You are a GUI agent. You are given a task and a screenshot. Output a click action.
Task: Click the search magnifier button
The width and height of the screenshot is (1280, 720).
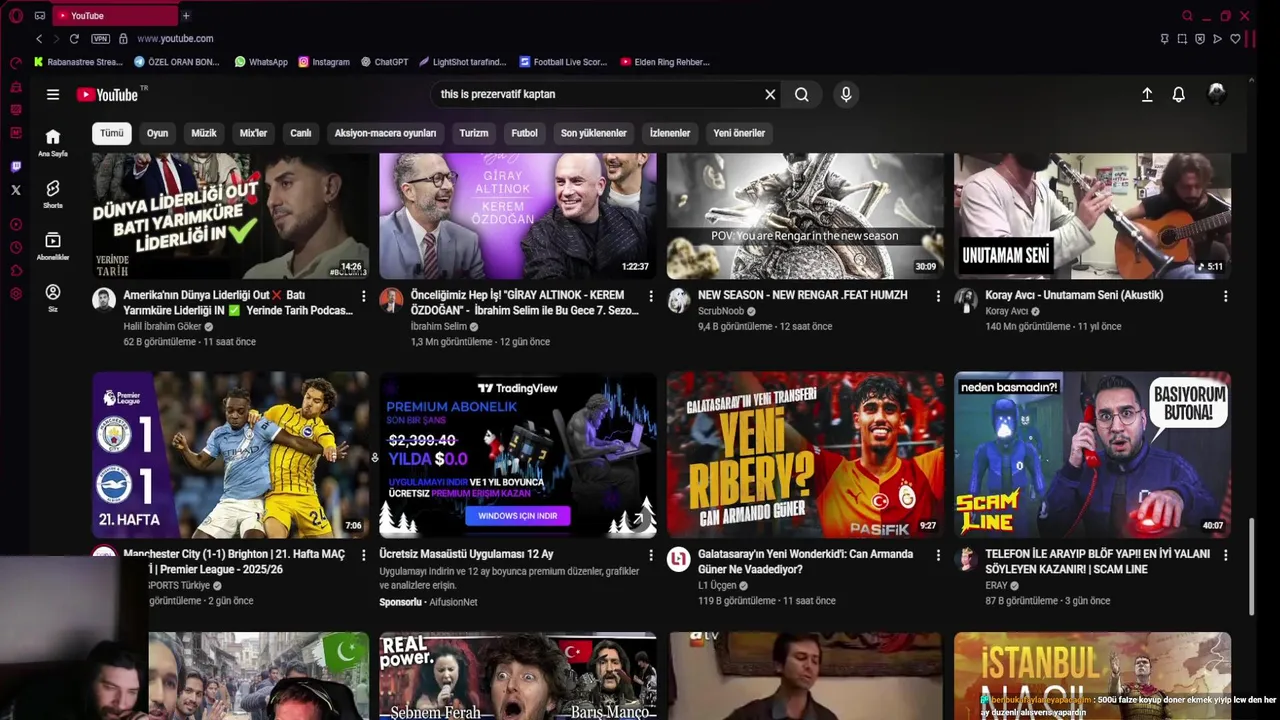tap(802, 95)
